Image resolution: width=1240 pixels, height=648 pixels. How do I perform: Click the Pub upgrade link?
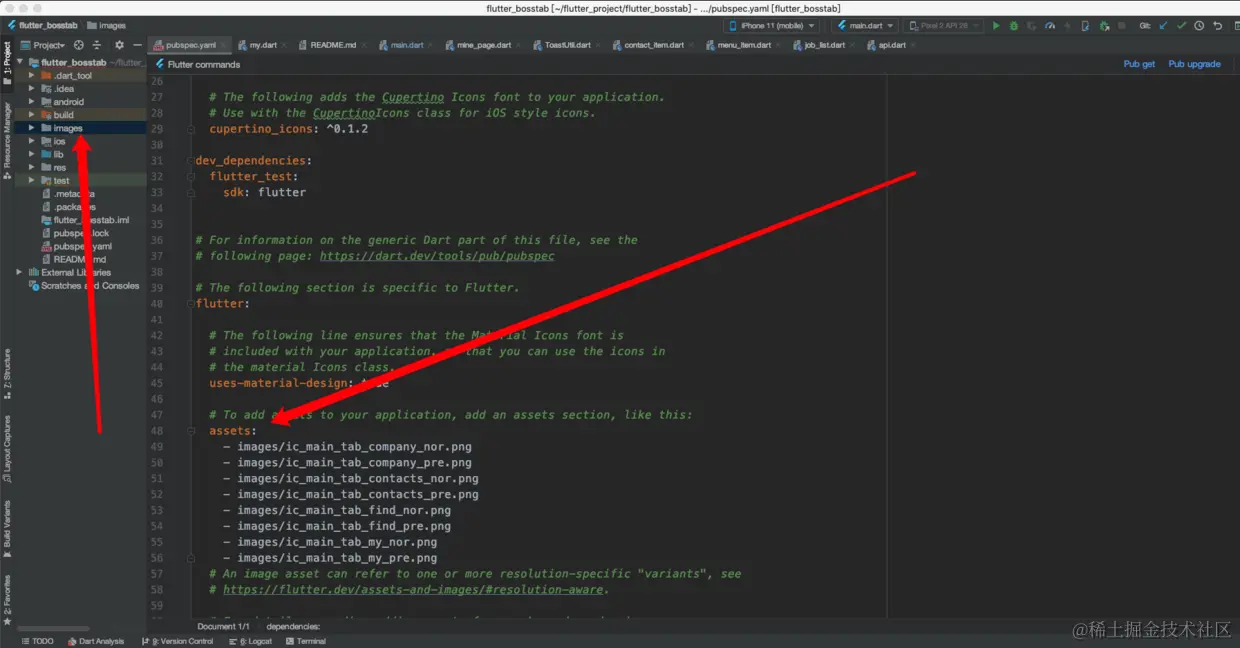click(1194, 64)
